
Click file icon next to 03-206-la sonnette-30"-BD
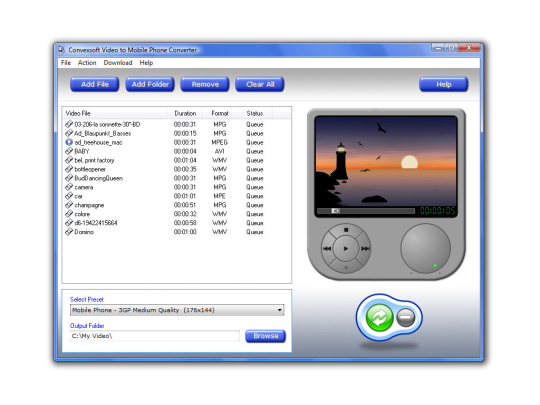pos(69,124)
